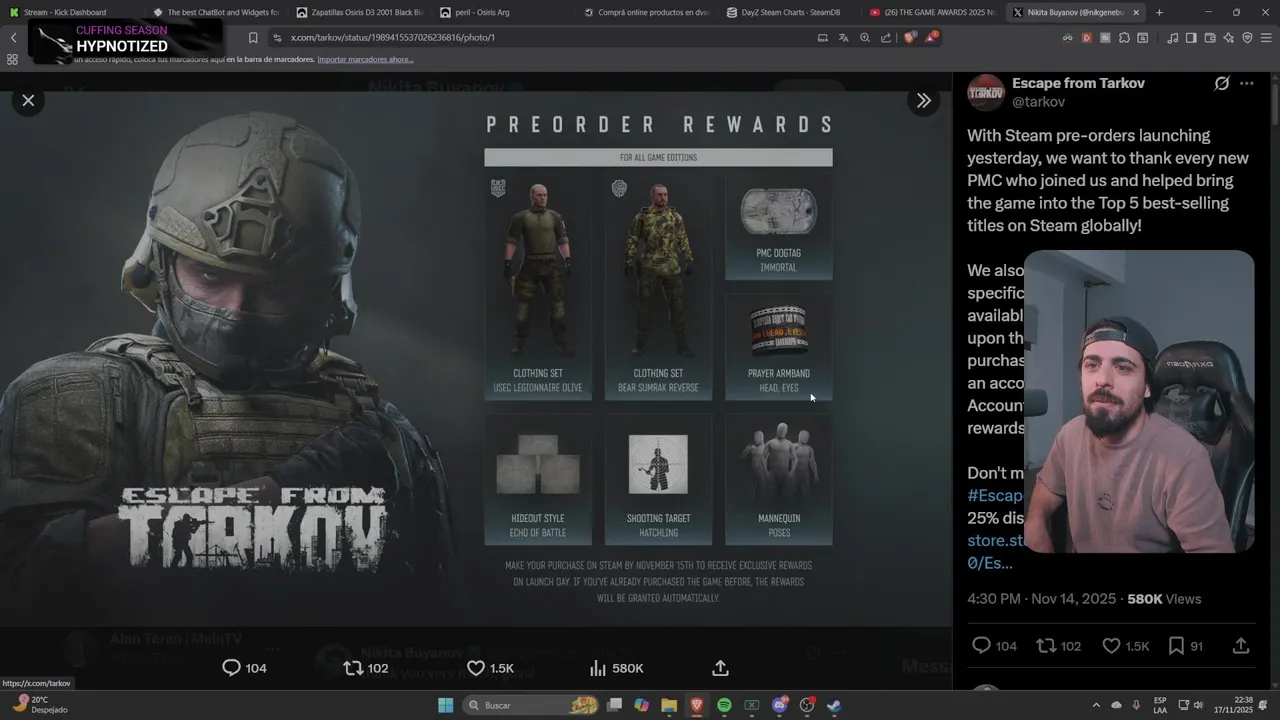Open the music note playlist icon
This screenshot has height=720, width=1280.
tap(1171, 38)
